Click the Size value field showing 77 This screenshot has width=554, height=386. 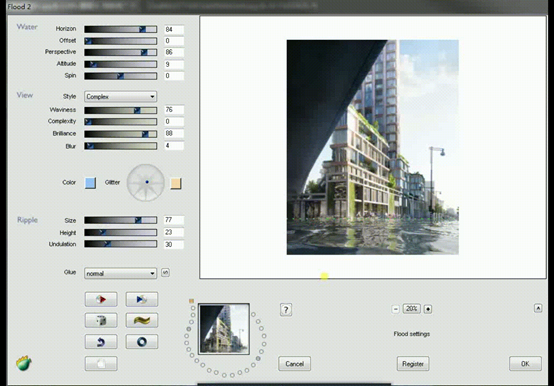coord(174,220)
